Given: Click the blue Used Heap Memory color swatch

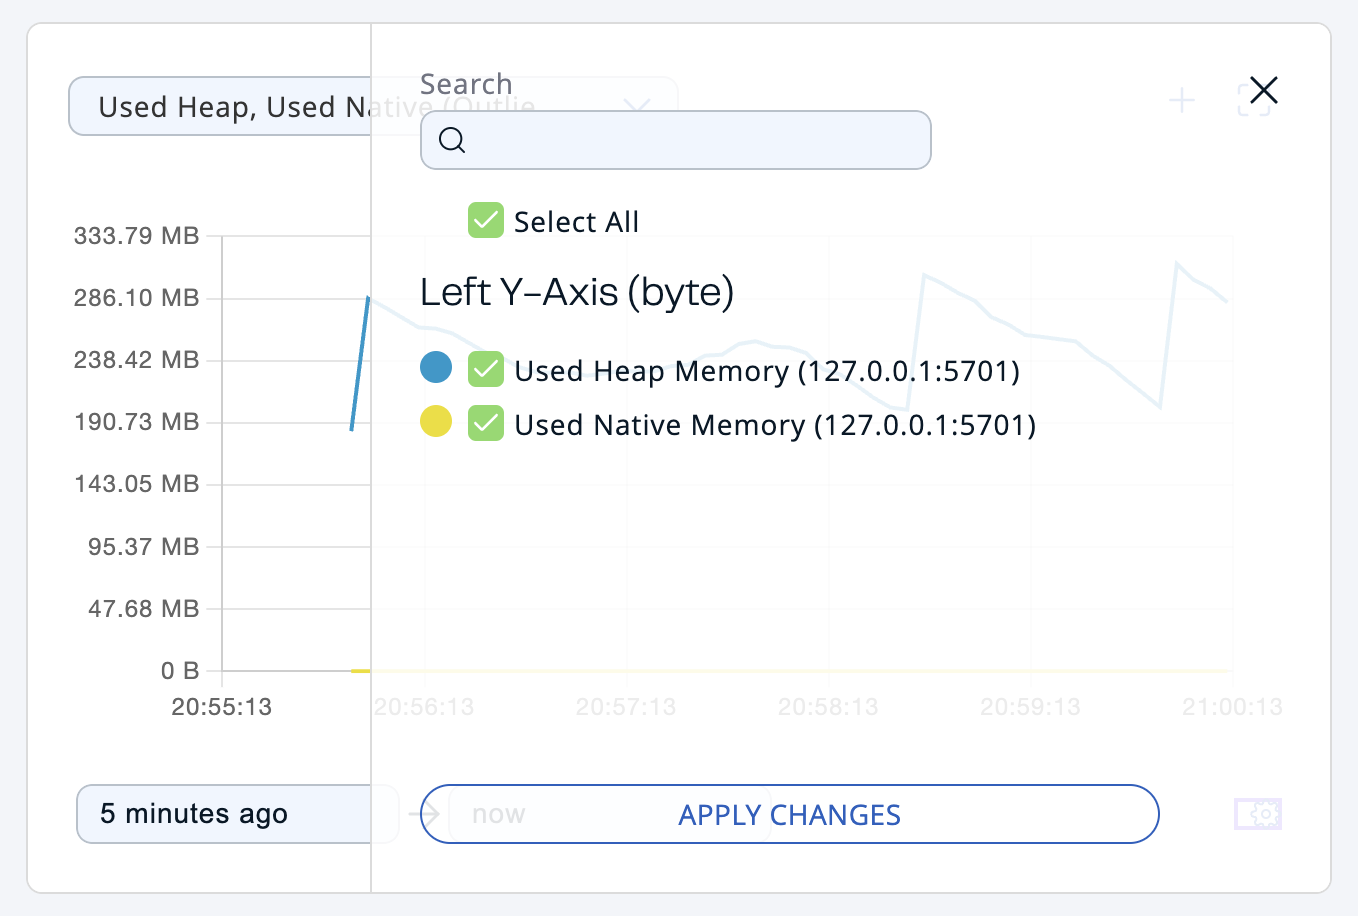Looking at the screenshot, I should point(436,368).
